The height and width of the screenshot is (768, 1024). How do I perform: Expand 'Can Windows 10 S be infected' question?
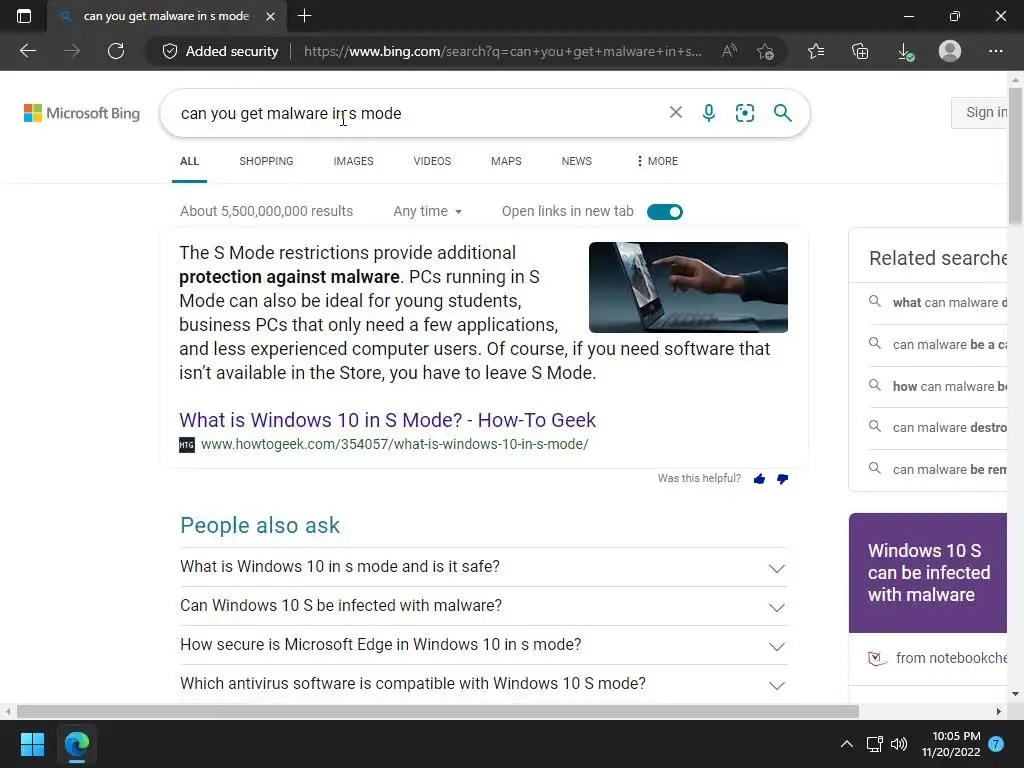pyautogui.click(x=483, y=606)
